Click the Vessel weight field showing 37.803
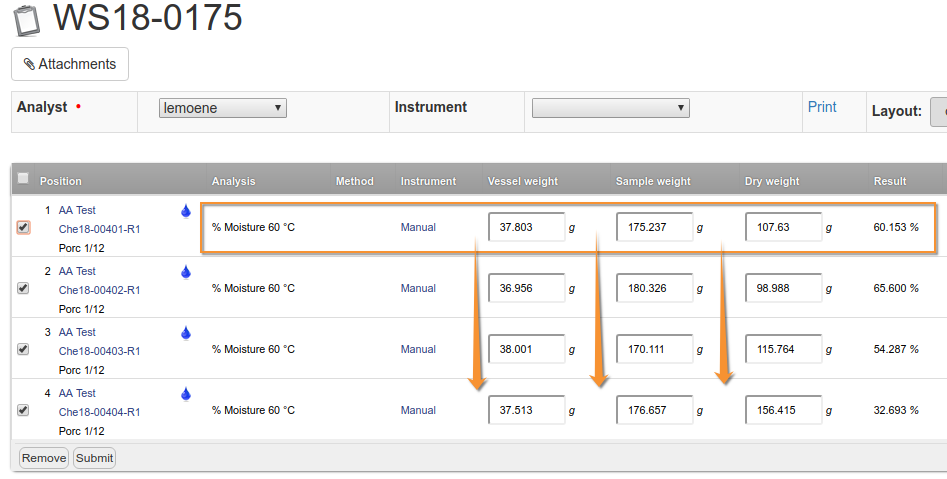Image resolution: width=947 pixels, height=479 pixels. [526, 227]
